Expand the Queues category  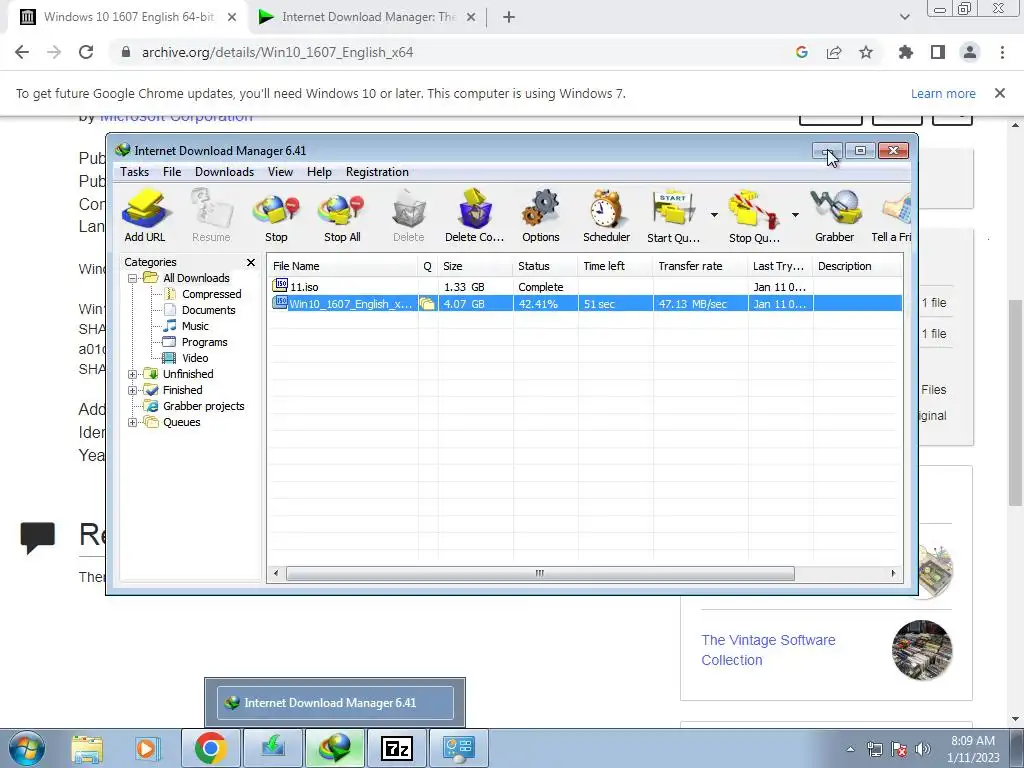click(133, 423)
